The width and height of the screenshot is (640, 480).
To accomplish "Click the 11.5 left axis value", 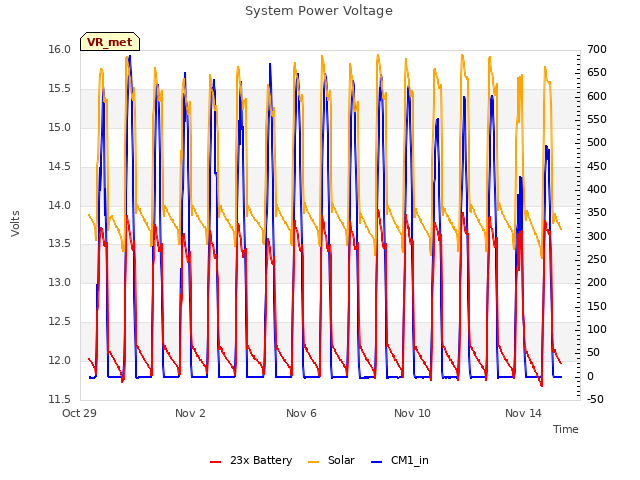I will pyautogui.click(x=60, y=399).
